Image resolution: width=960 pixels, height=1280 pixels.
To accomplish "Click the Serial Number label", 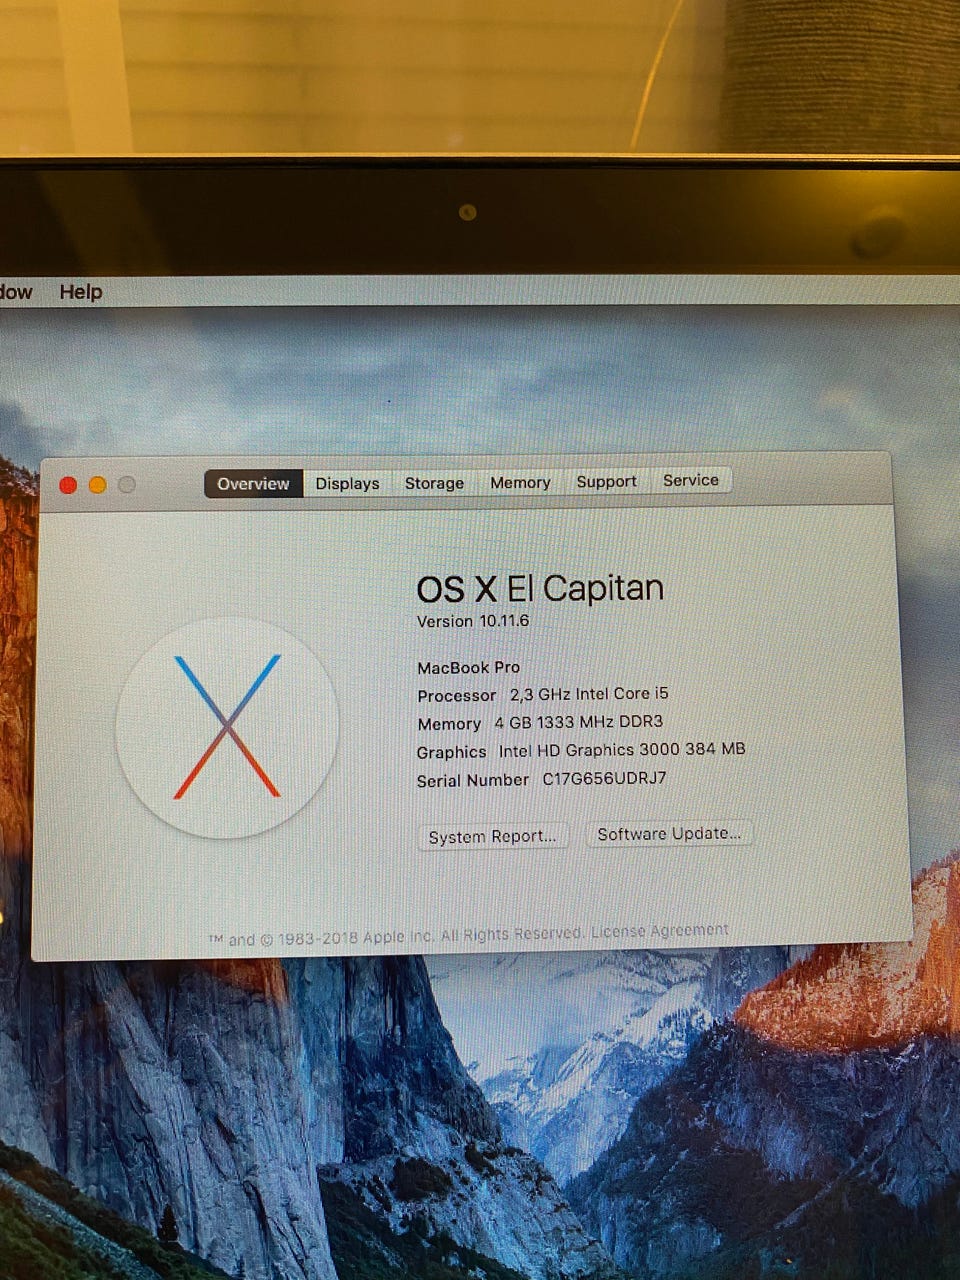I will point(472,780).
